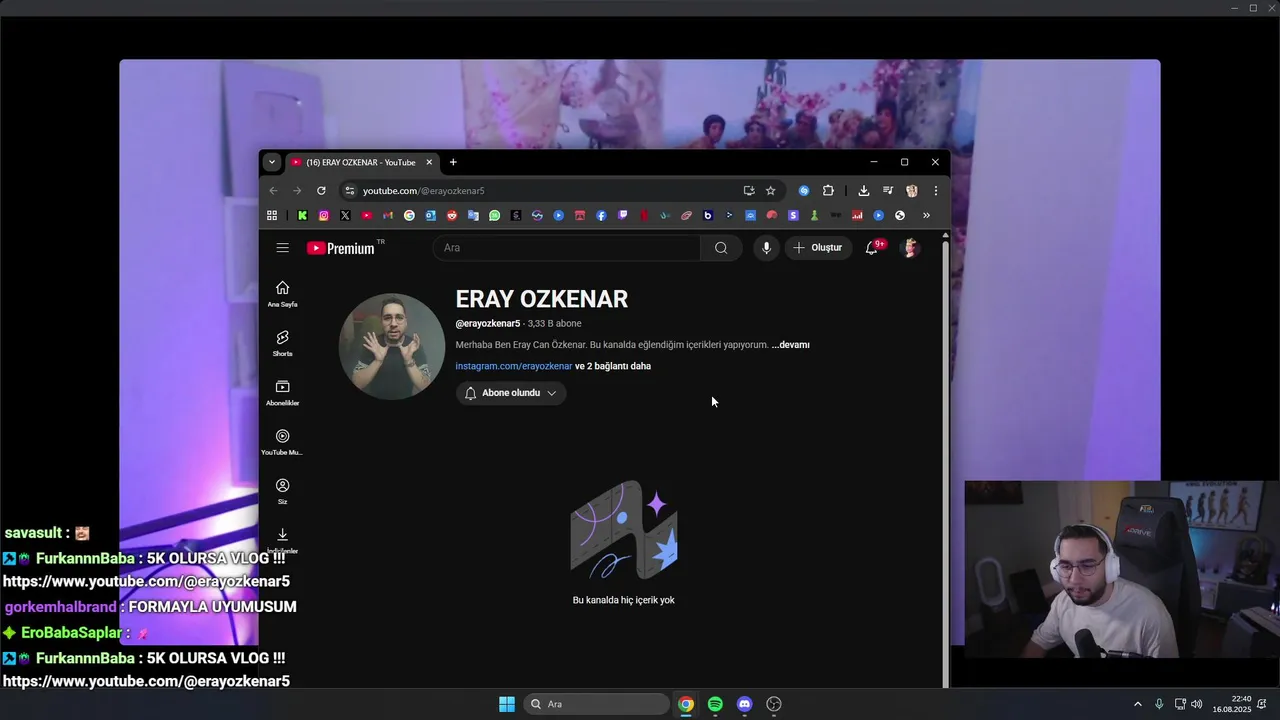Viewport: 1280px width, 720px height.
Task: Go to Ana Sayfa in the sidebar
Action: click(283, 294)
